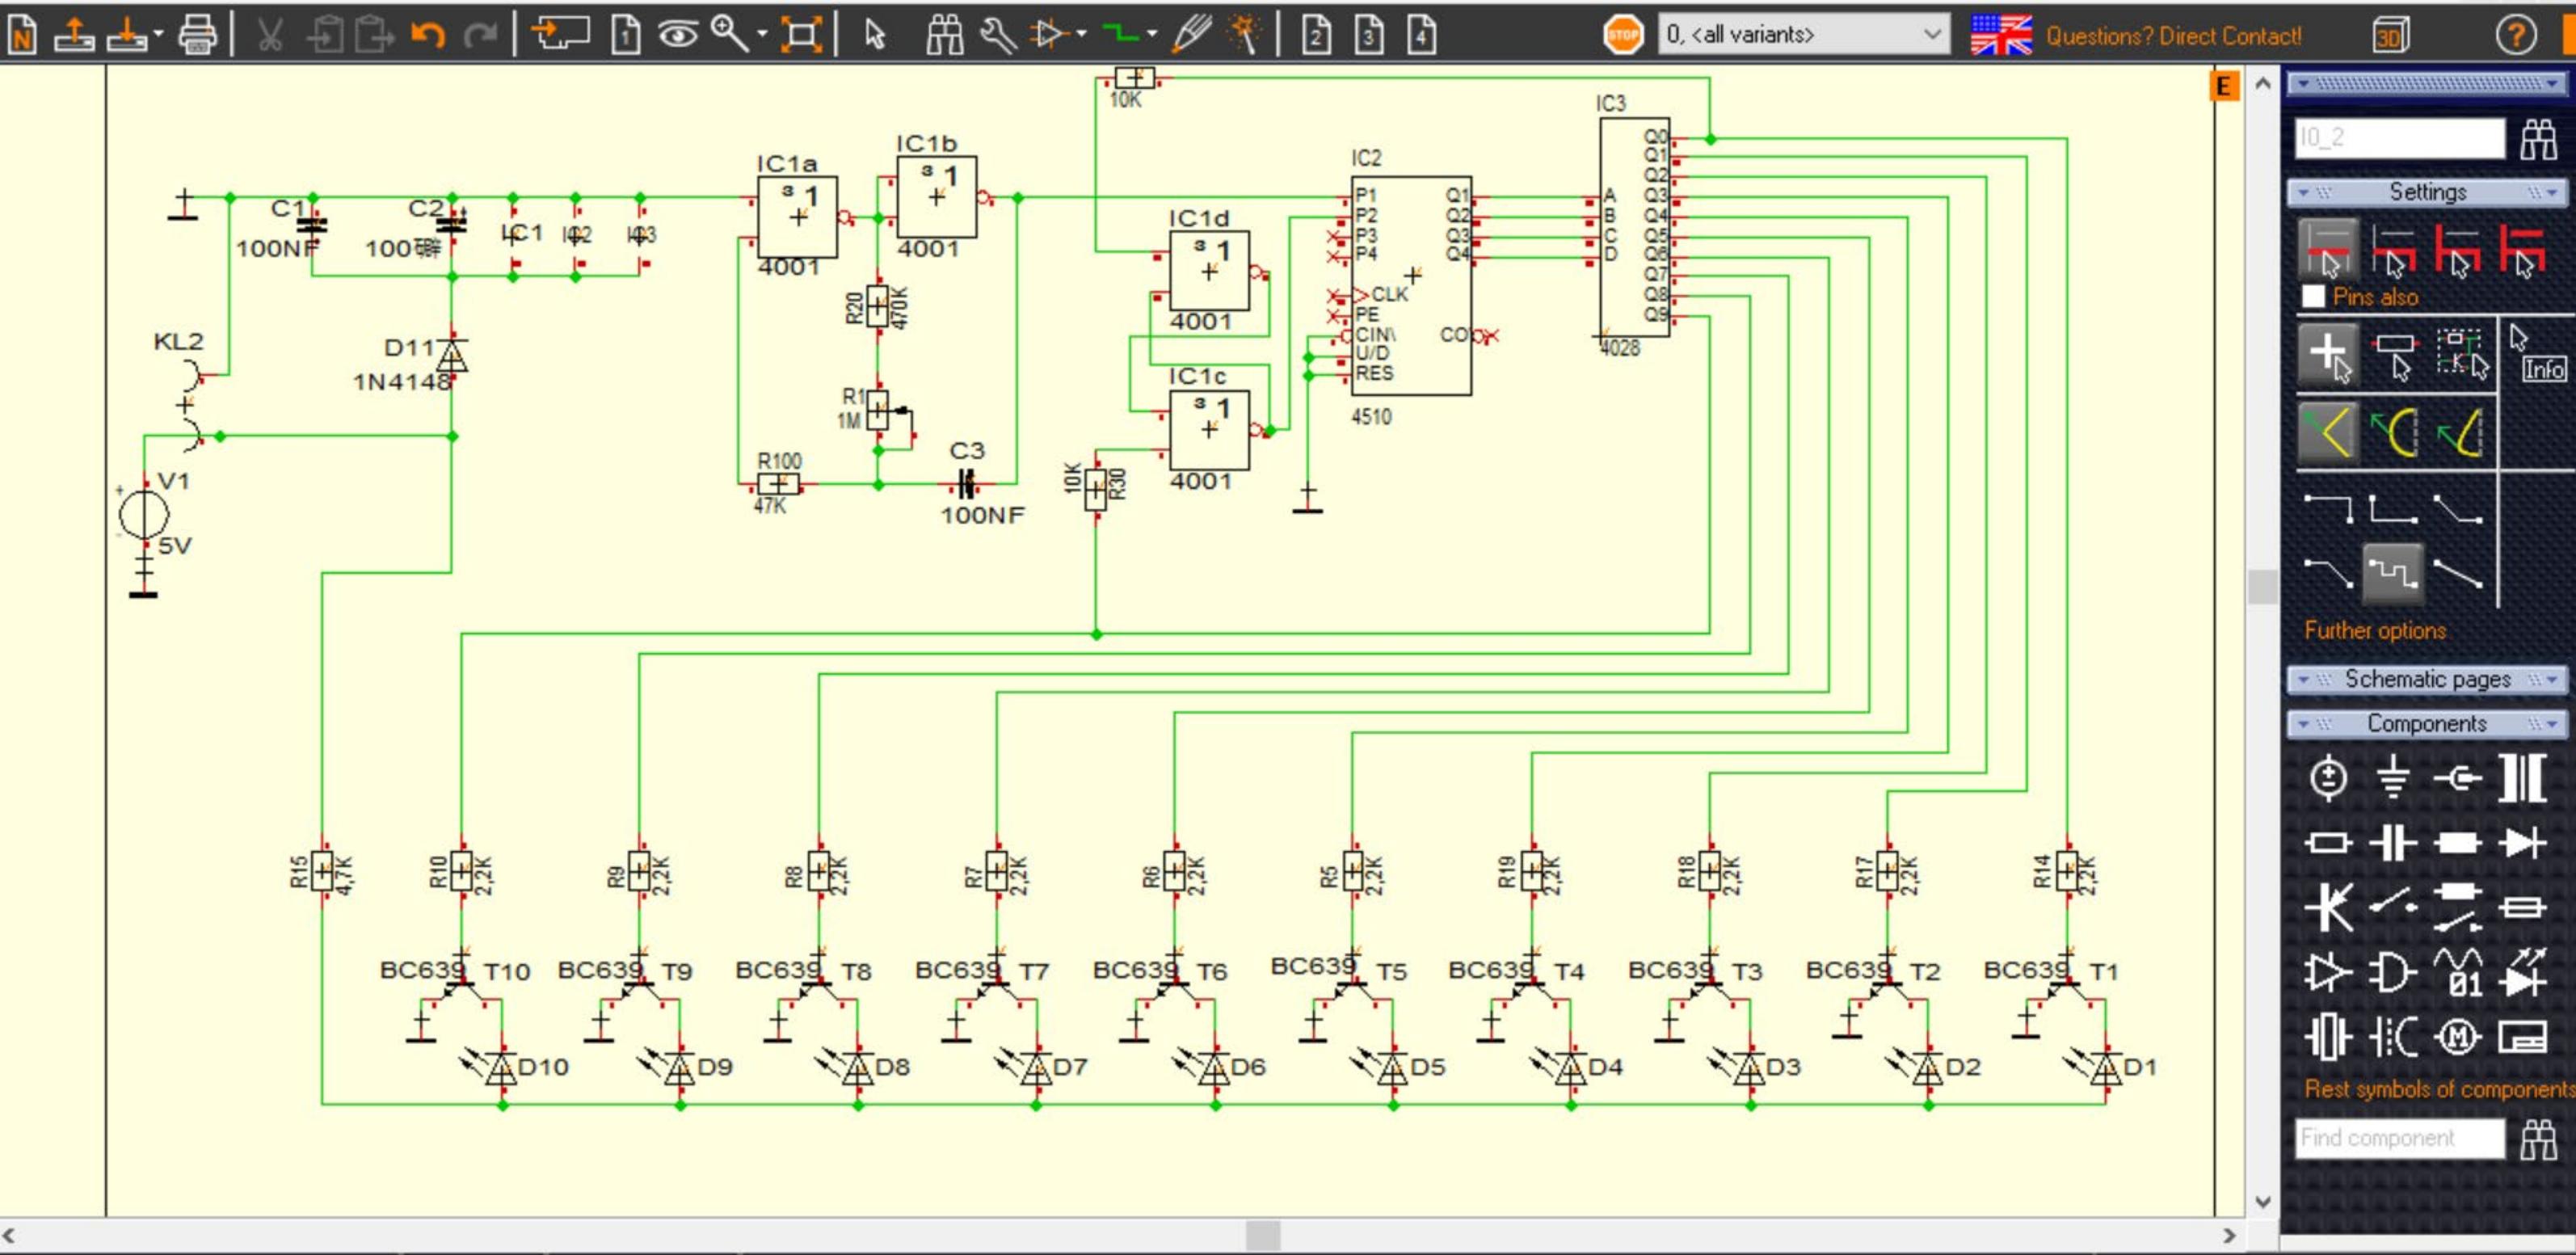
Task: Click the orange E marker button
Action: tap(2222, 86)
